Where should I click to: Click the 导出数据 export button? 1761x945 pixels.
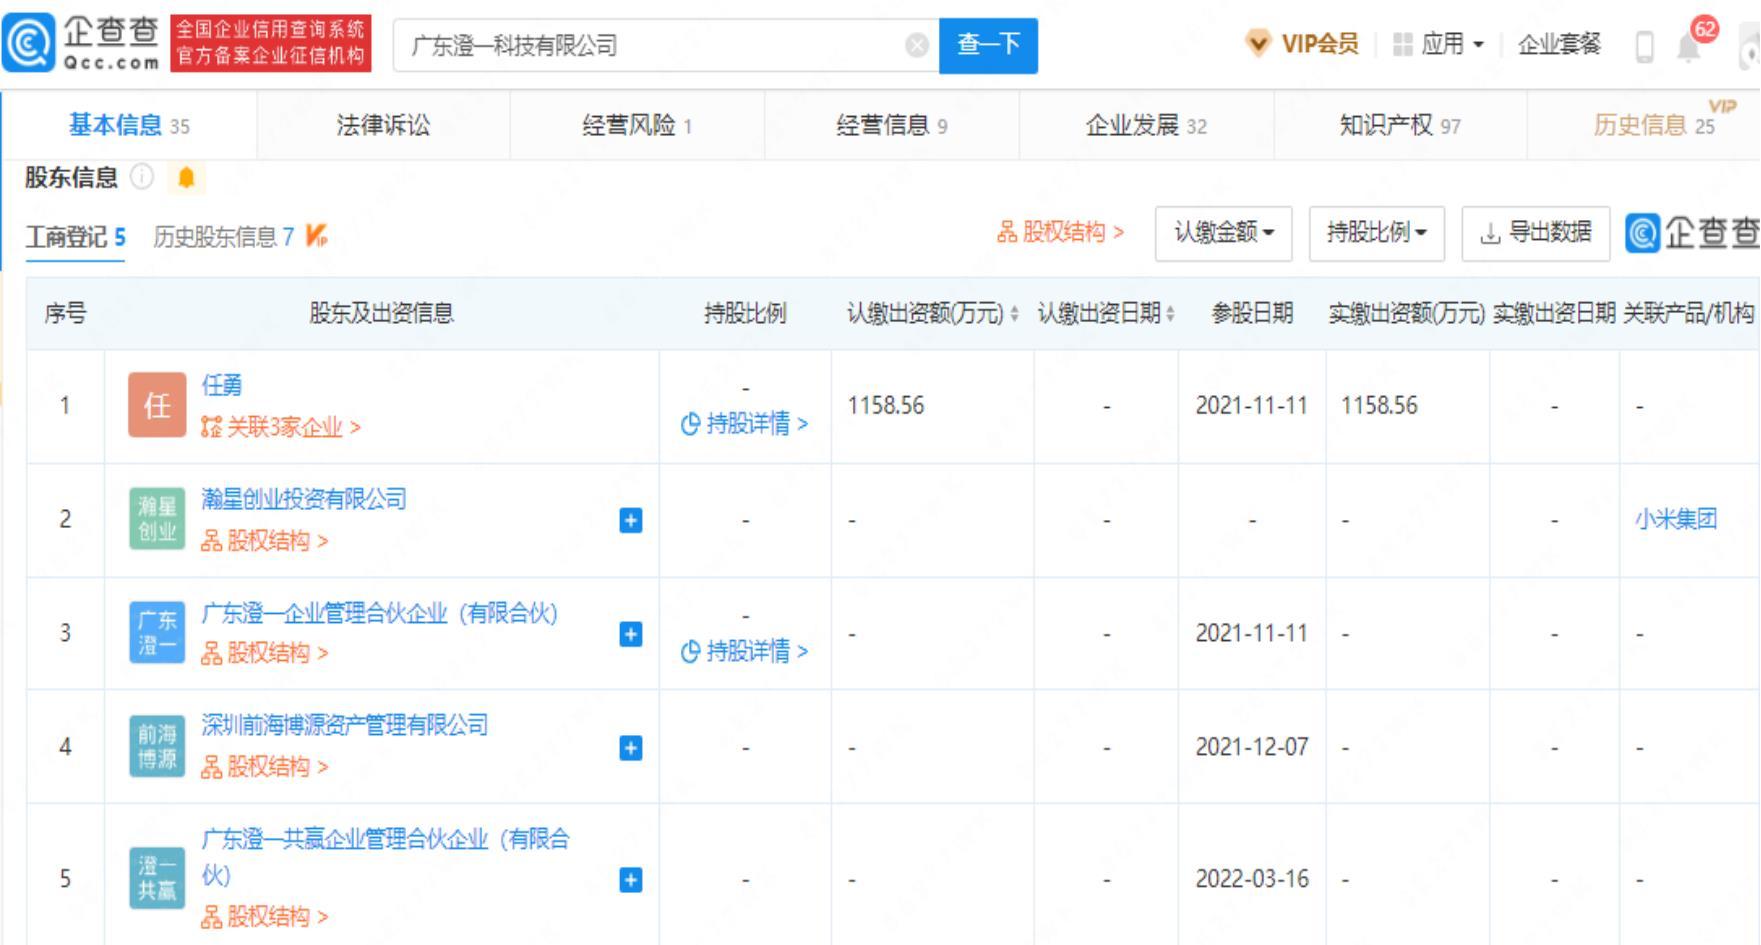pyautogui.click(x=1536, y=233)
